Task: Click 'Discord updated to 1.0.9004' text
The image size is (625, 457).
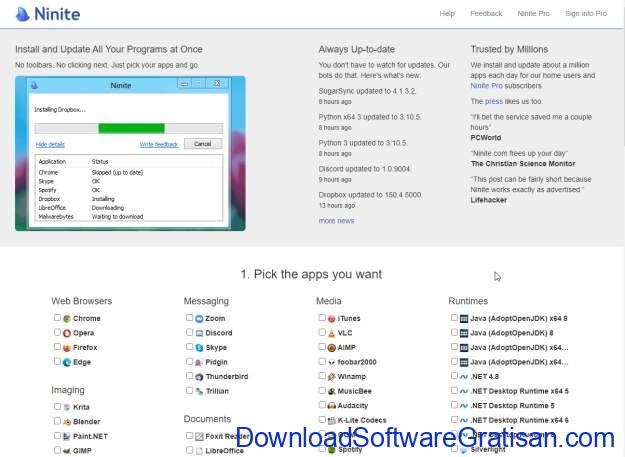Action: (364, 169)
